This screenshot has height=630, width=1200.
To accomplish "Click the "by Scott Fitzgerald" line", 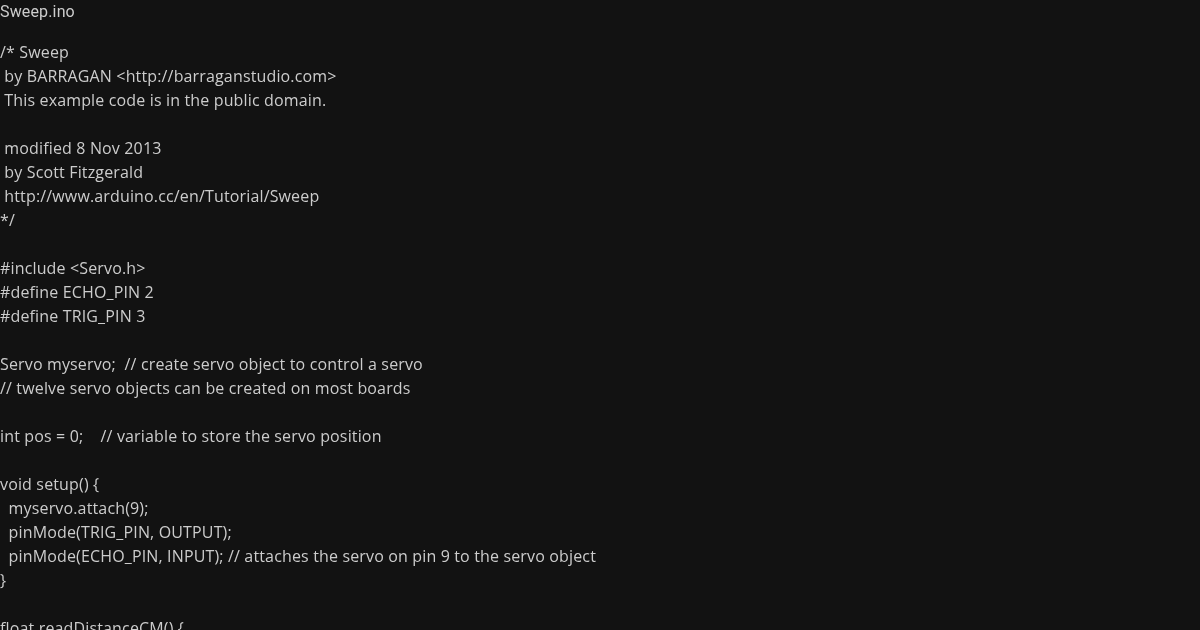I will (x=73, y=172).
